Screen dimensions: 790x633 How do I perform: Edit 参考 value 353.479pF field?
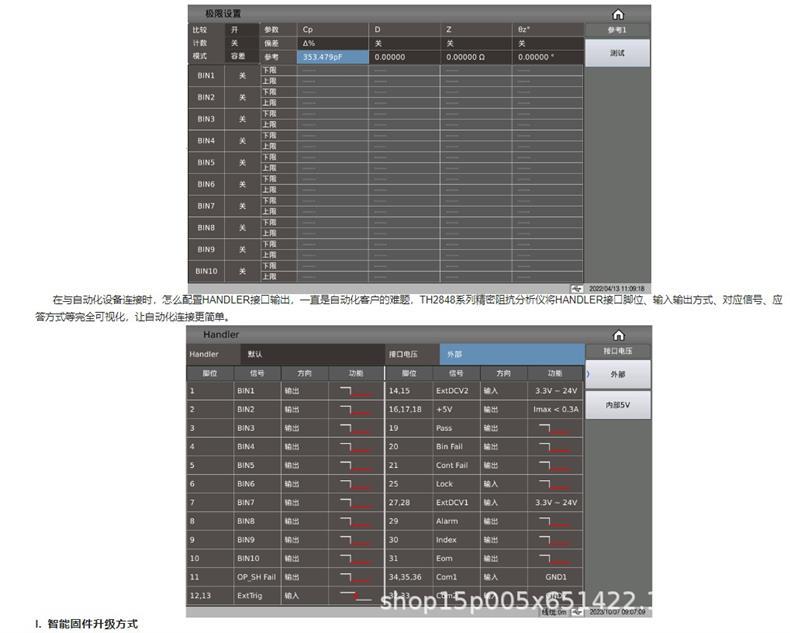pyautogui.click(x=333, y=57)
